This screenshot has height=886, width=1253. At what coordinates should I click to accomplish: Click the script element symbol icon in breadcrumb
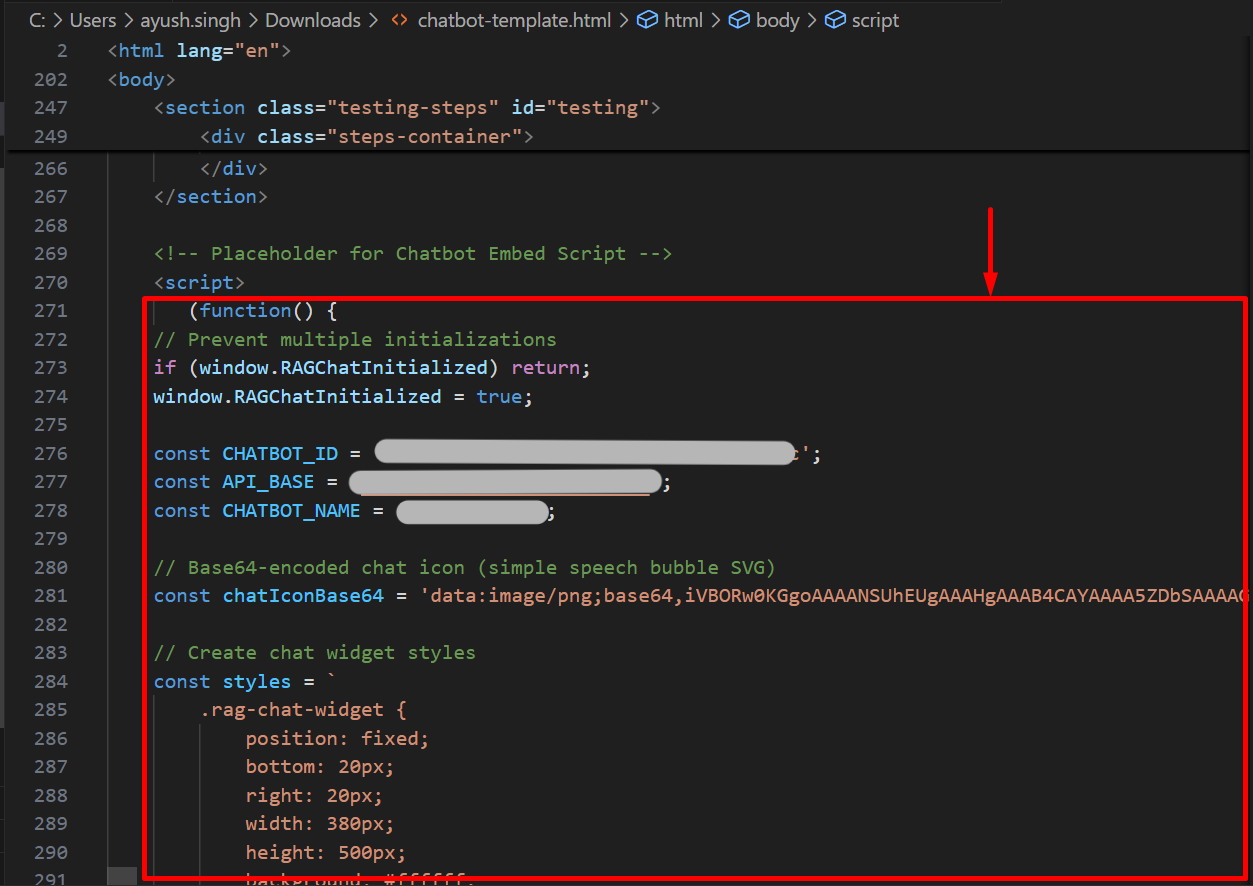[x=834, y=20]
